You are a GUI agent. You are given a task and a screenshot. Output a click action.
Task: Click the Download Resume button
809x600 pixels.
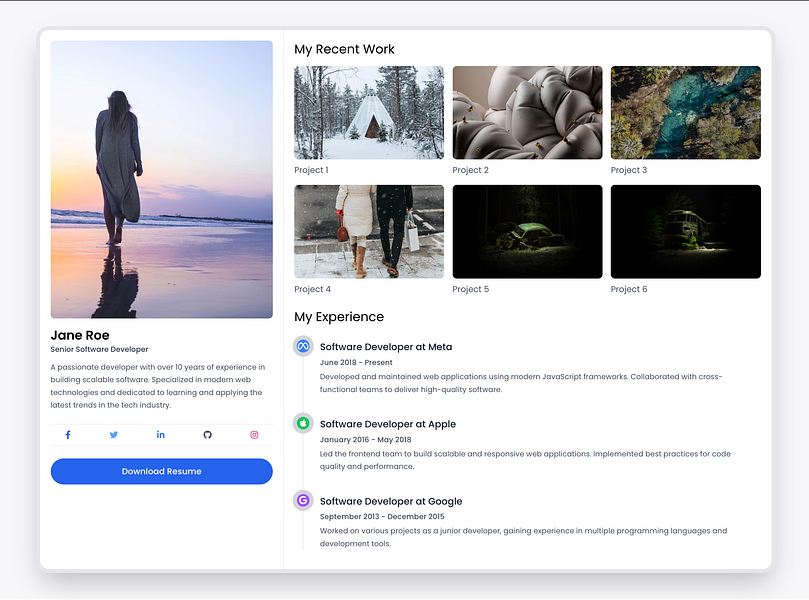[x=161, y=471]
